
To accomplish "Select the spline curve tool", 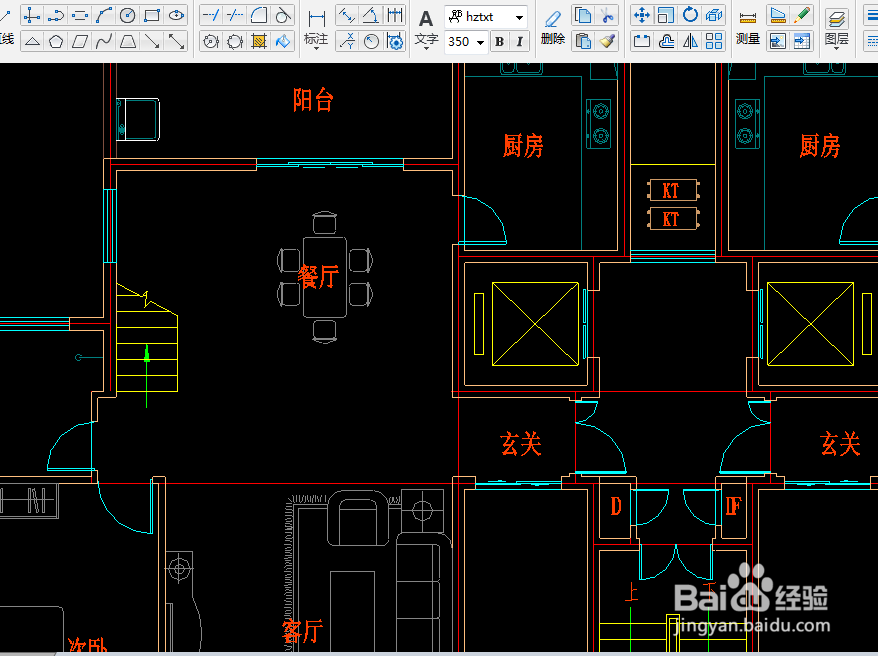I will click(x=104, y=41).
